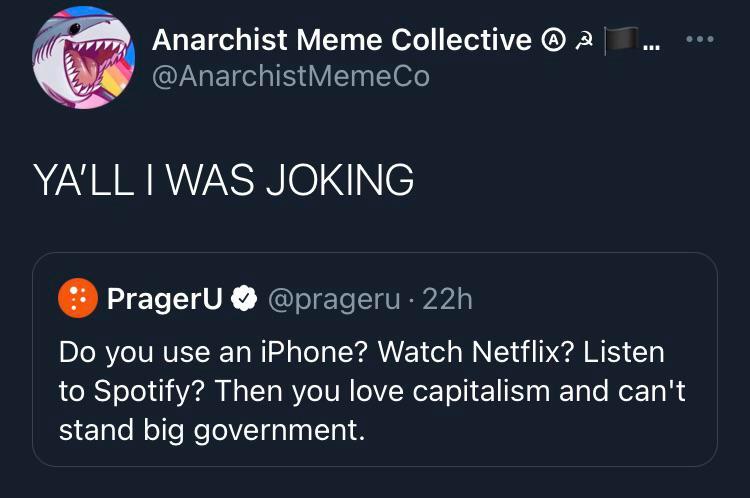Click "stand big government." in the quote
The height and width of the screenshot is (498, 750).
pyautogui.click(x=208, y=431)
